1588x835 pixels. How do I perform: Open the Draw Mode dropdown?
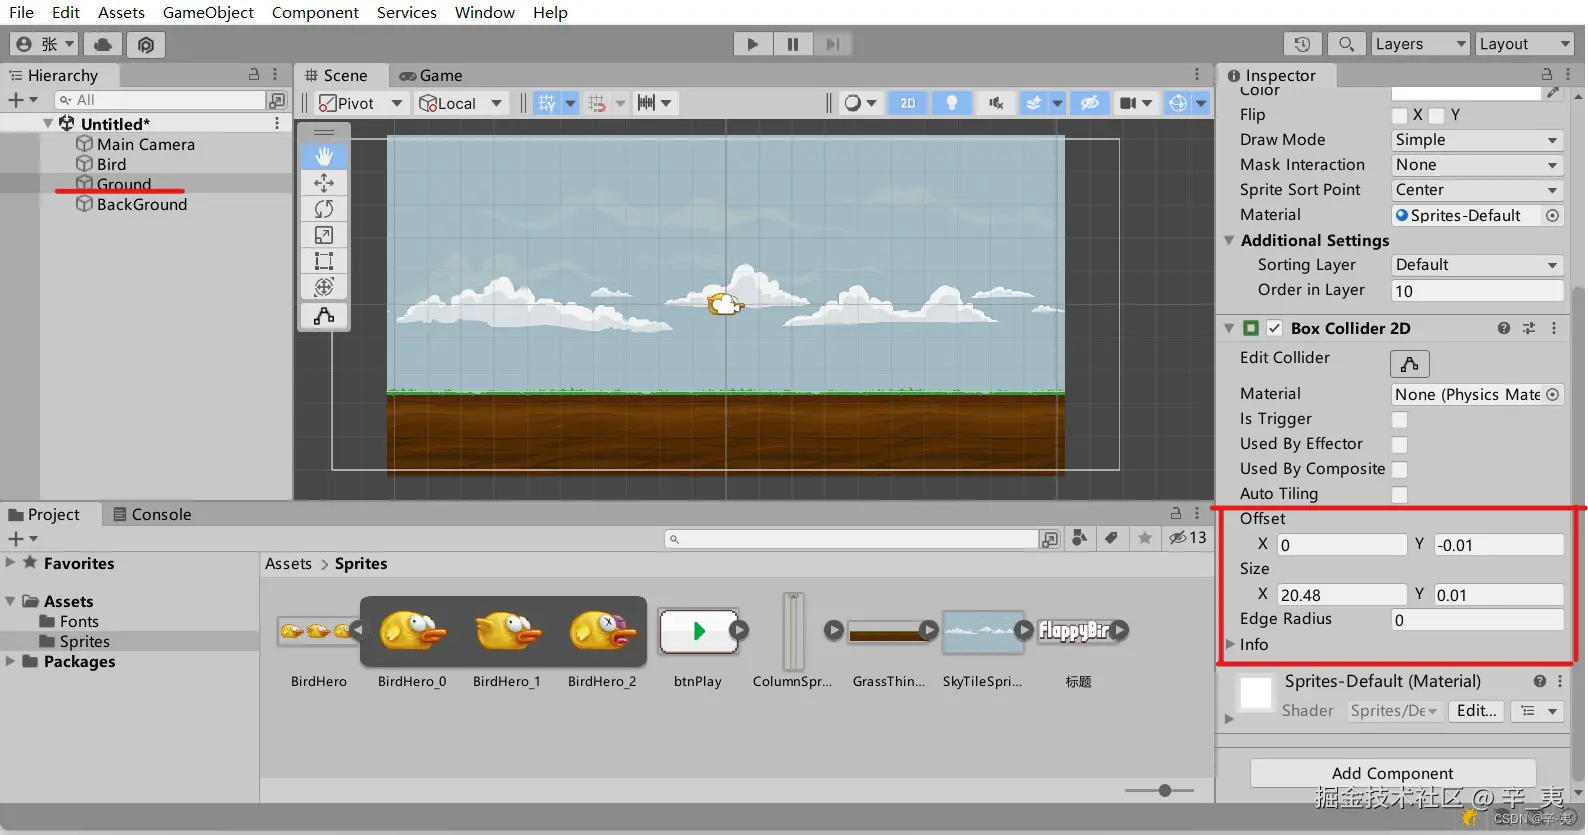tap(1476, 140)
